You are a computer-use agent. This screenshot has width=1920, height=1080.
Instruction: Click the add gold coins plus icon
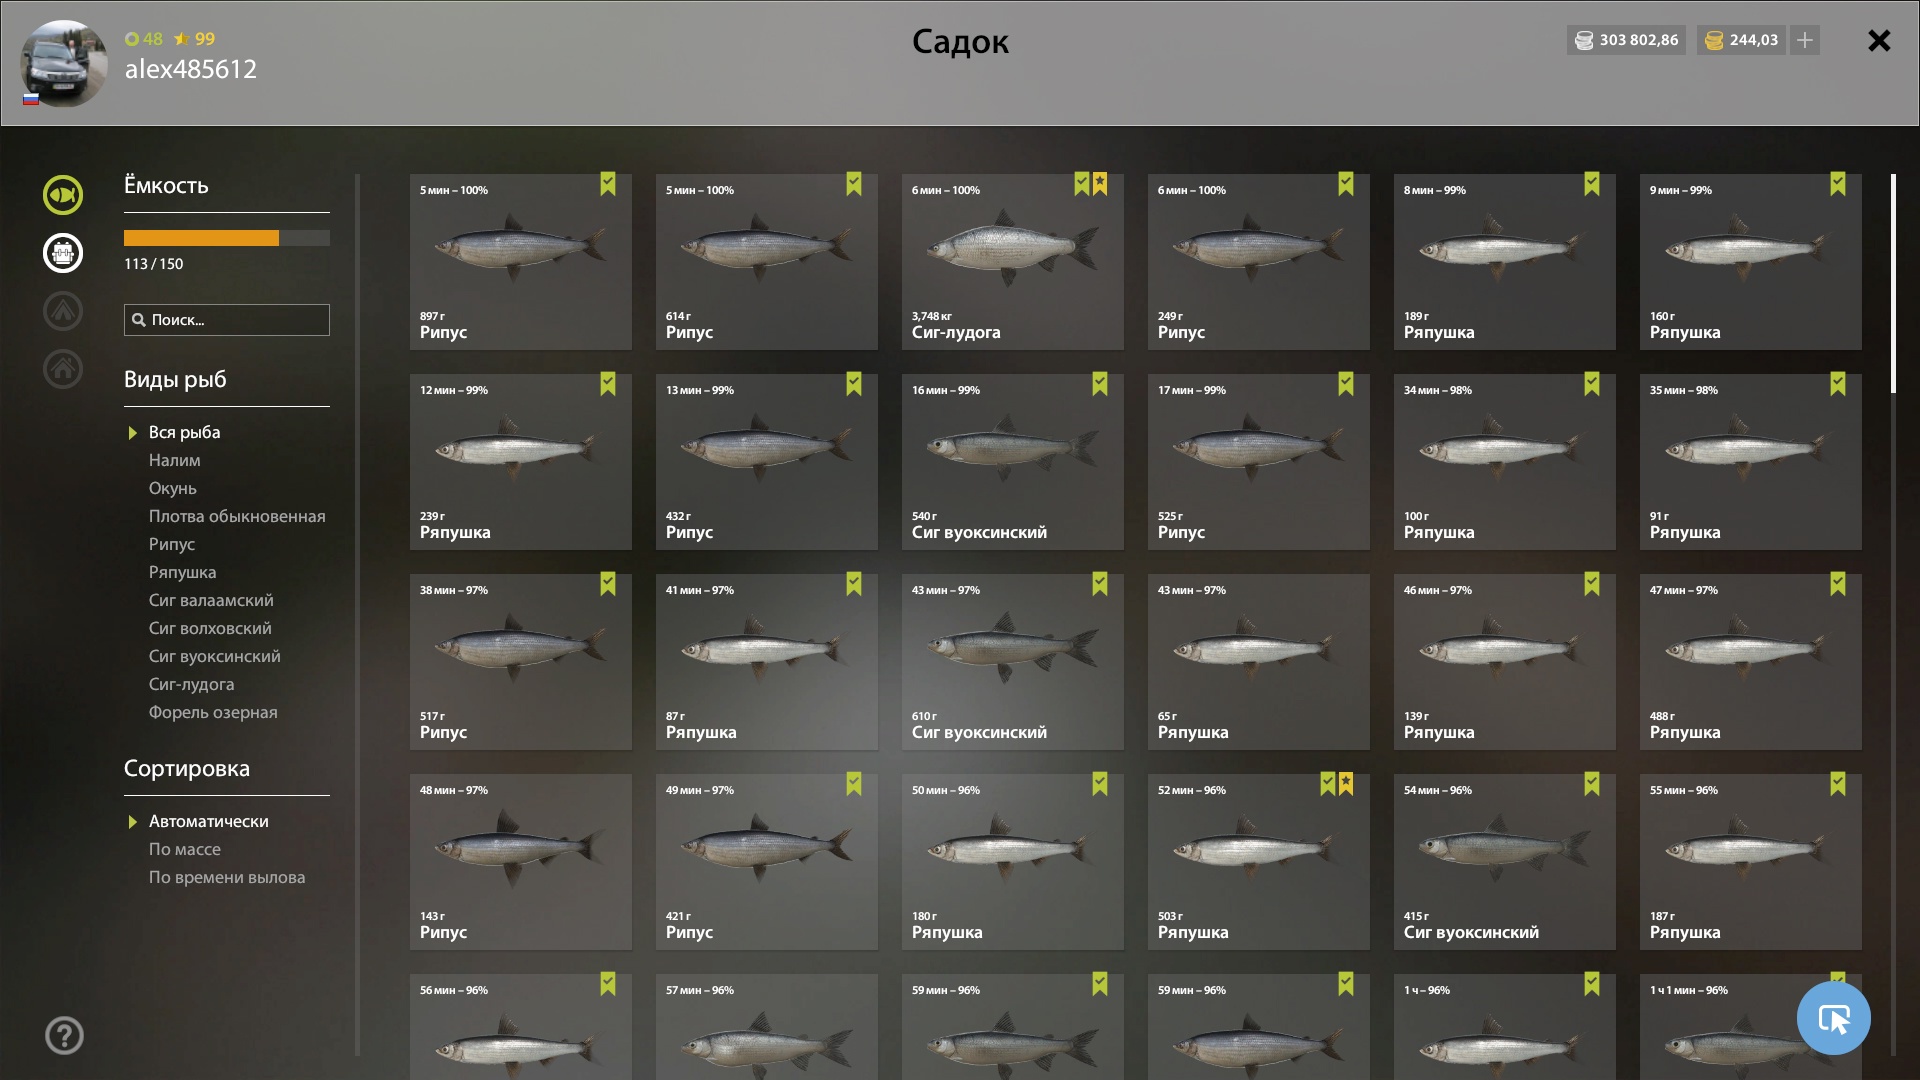[x=1805, y=40]
